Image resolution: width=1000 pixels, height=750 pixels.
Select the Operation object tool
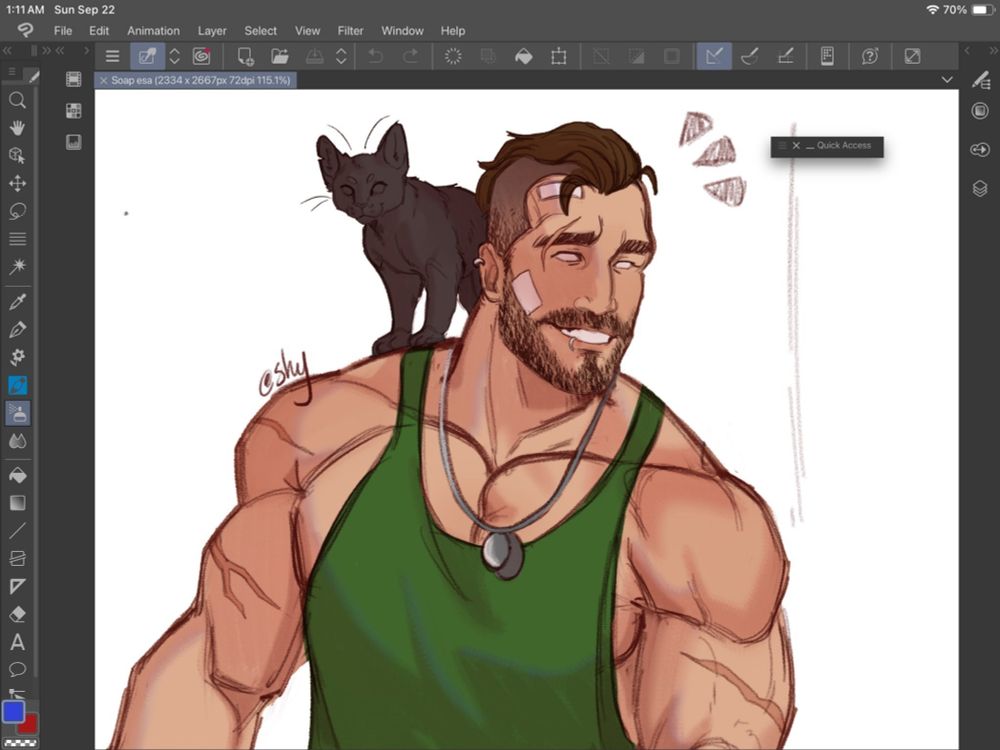click(17, 156)
